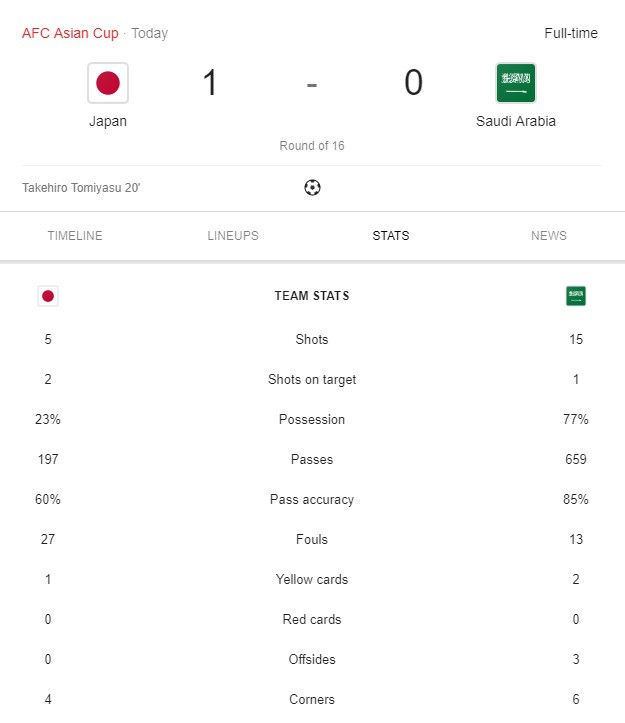
Task: Click the Shots on target label
Action: [312, 379]
